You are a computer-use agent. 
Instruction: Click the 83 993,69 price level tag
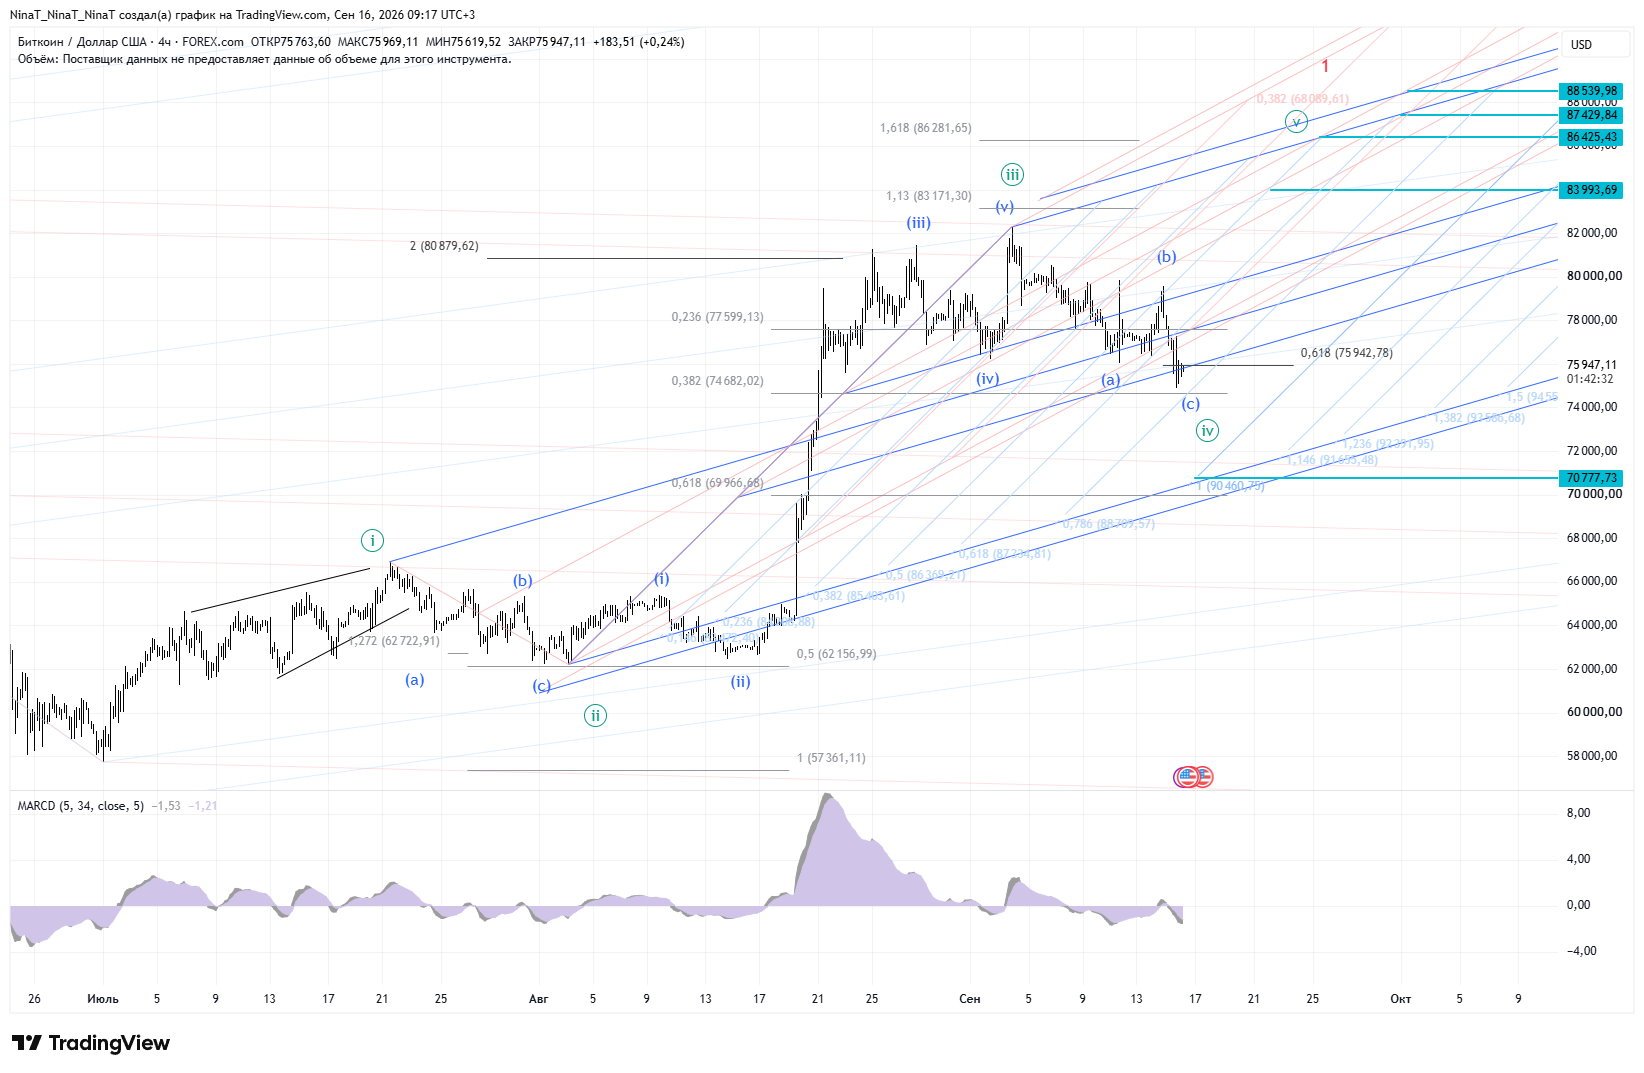coord(1592,190)
